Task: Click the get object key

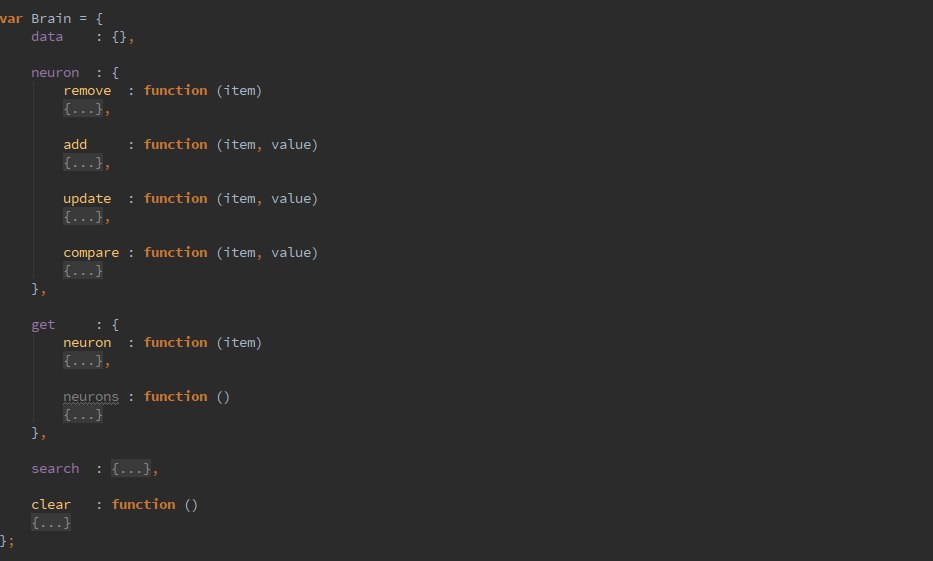Action: (43, 324)
